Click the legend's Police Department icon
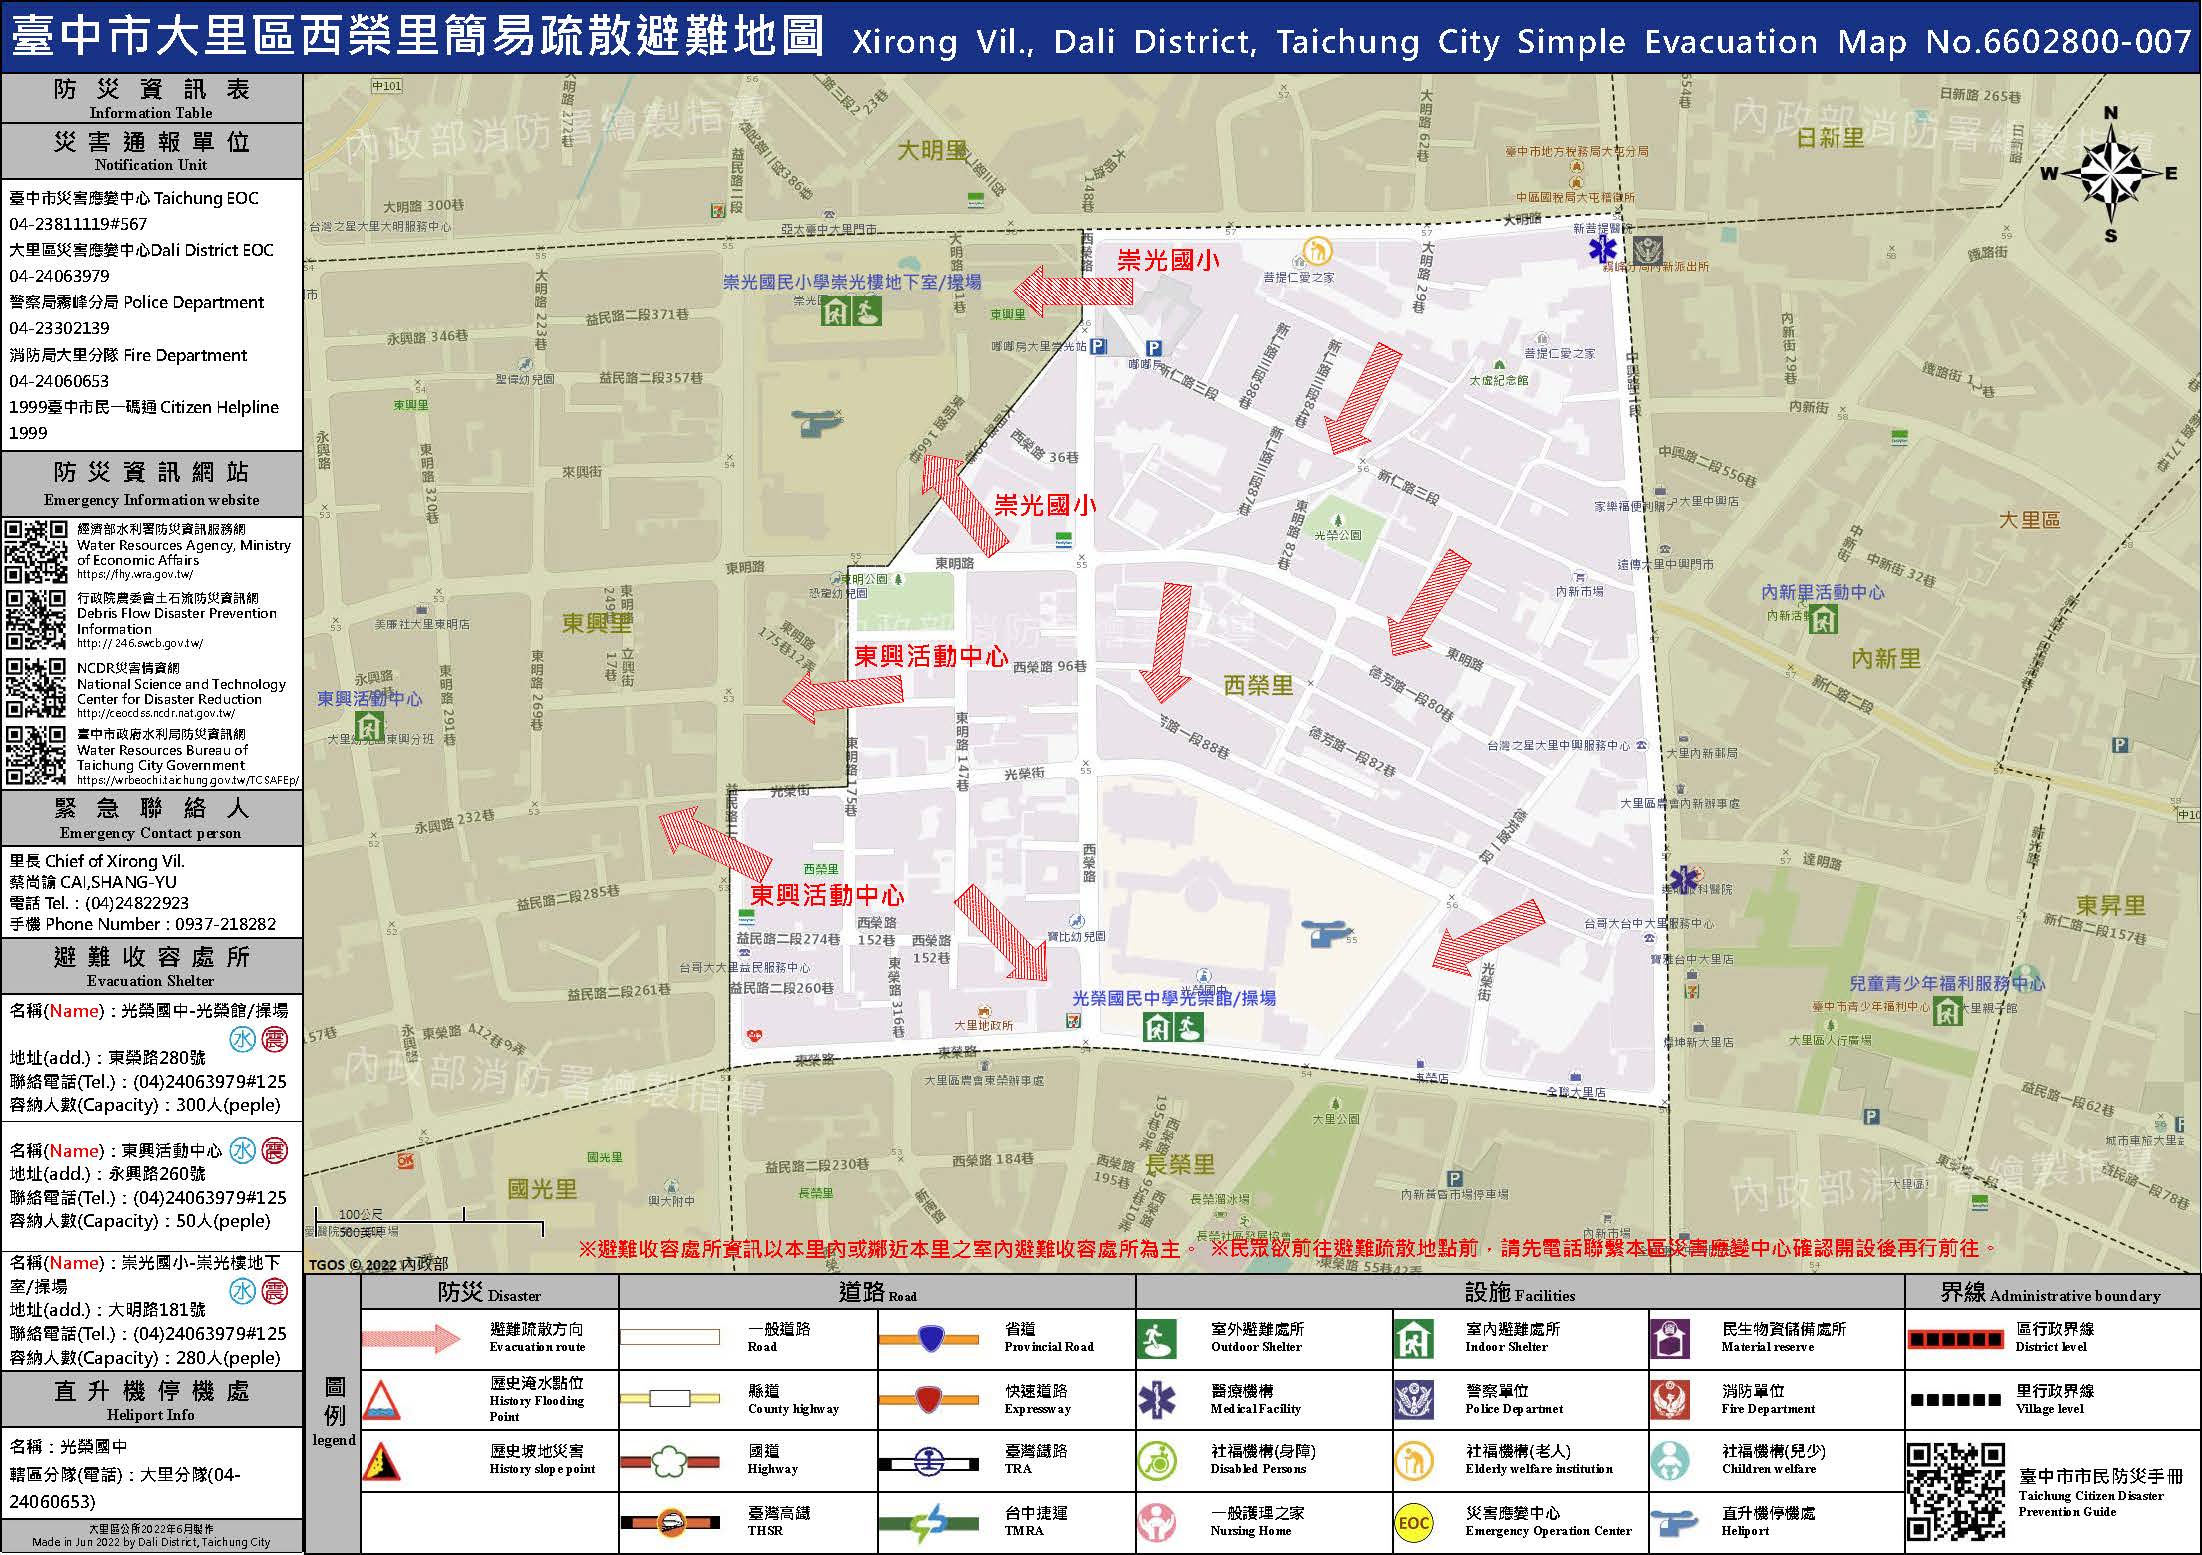This screenshot has width=2202, height=1555. pyautogui.click(x=1414, y=1400)
